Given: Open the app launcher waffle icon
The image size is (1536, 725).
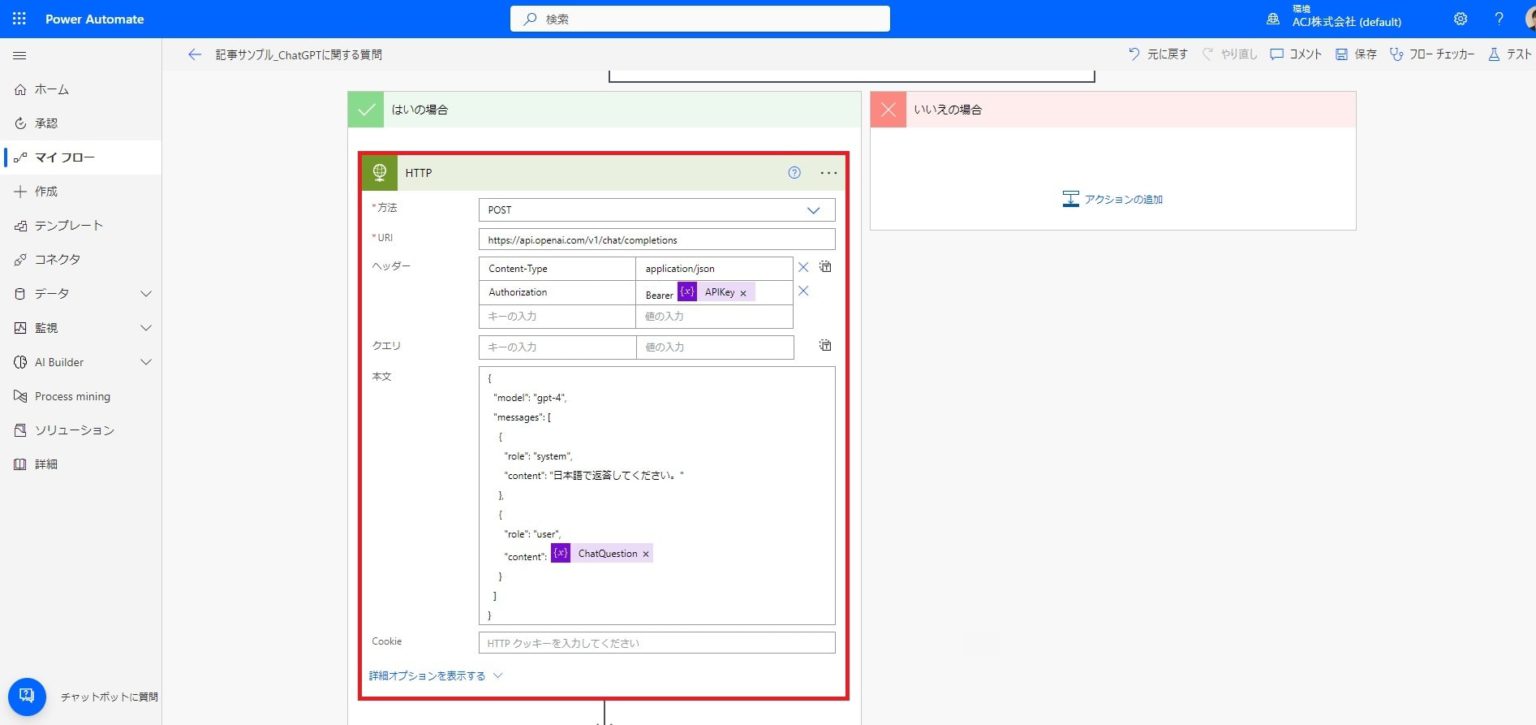Looking at the screenshot, I should 19,19.
